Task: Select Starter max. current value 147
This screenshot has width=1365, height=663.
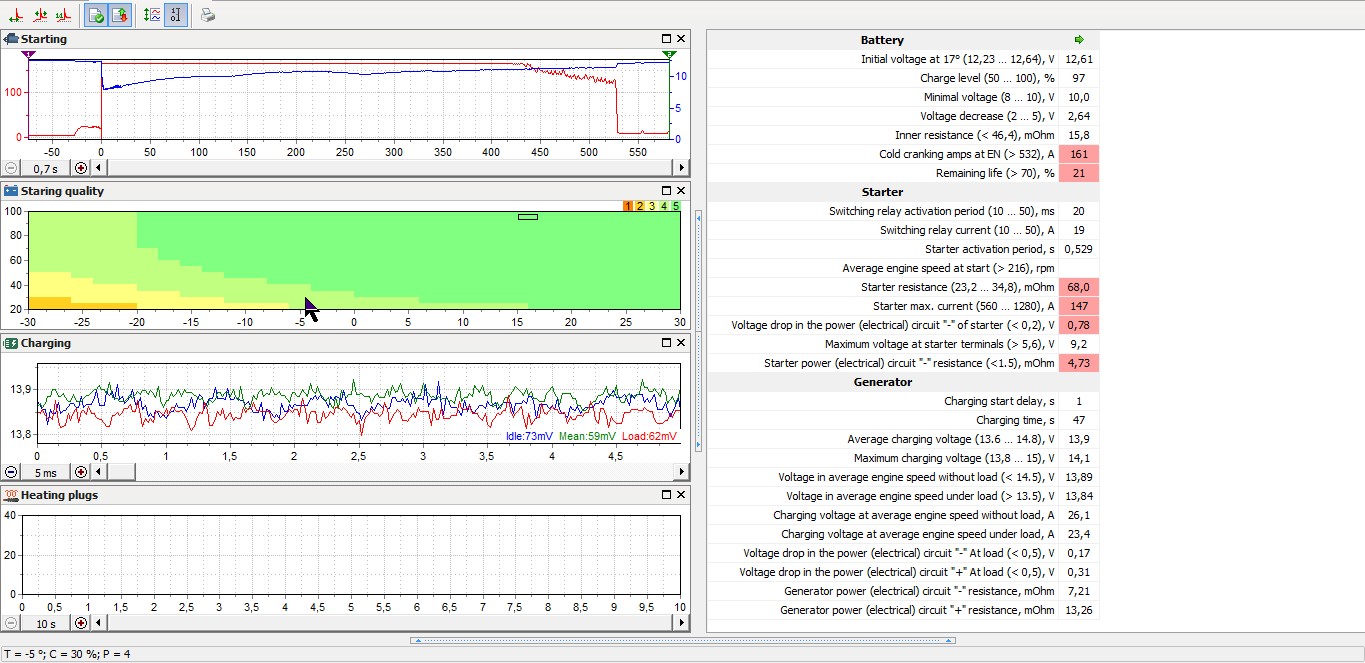Action: (x=1079, y=306)
